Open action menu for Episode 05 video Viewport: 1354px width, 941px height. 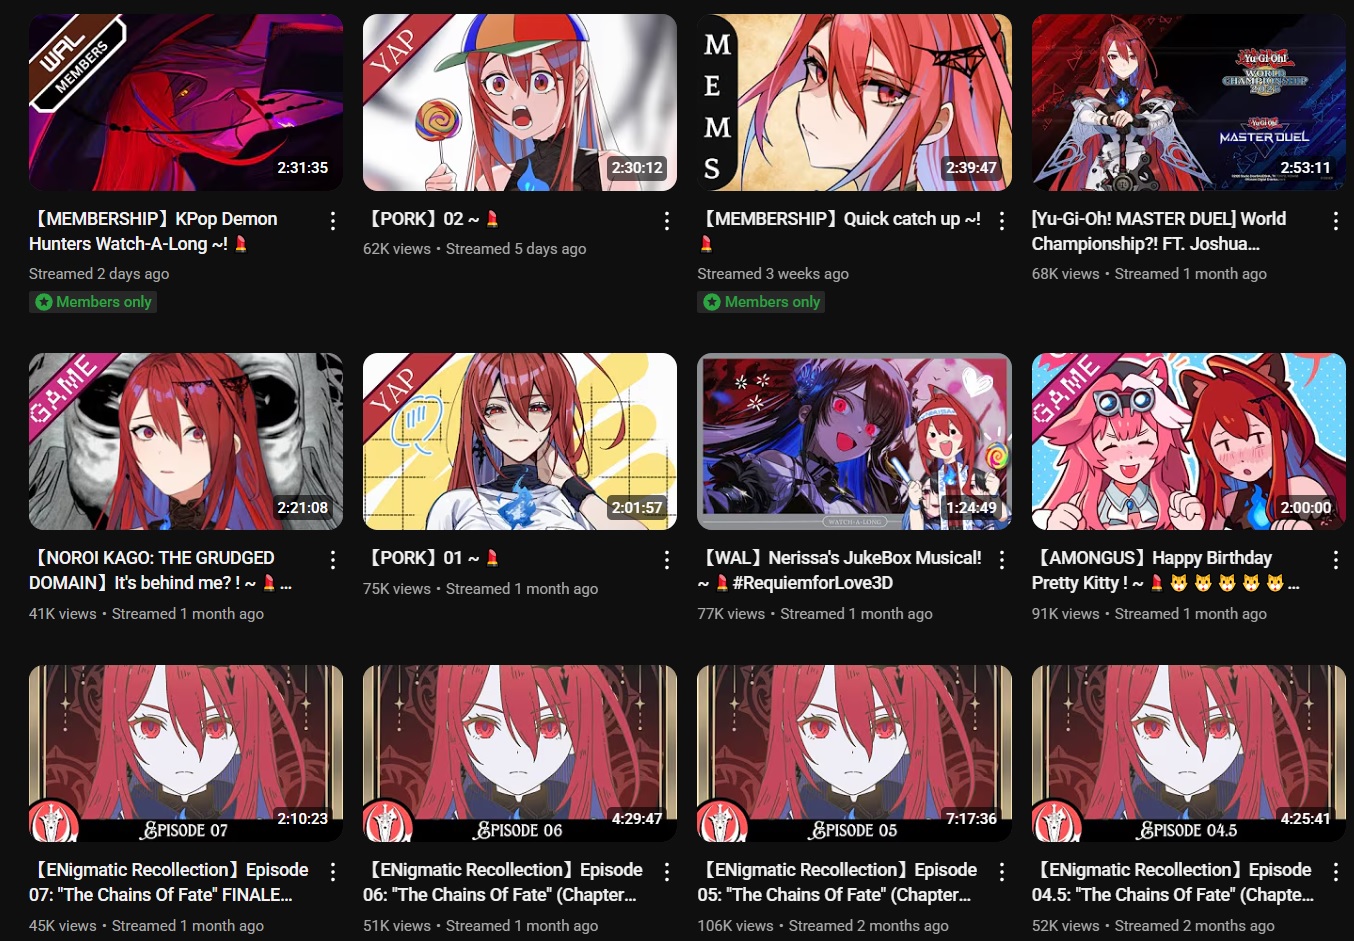tap(1002, 872)
